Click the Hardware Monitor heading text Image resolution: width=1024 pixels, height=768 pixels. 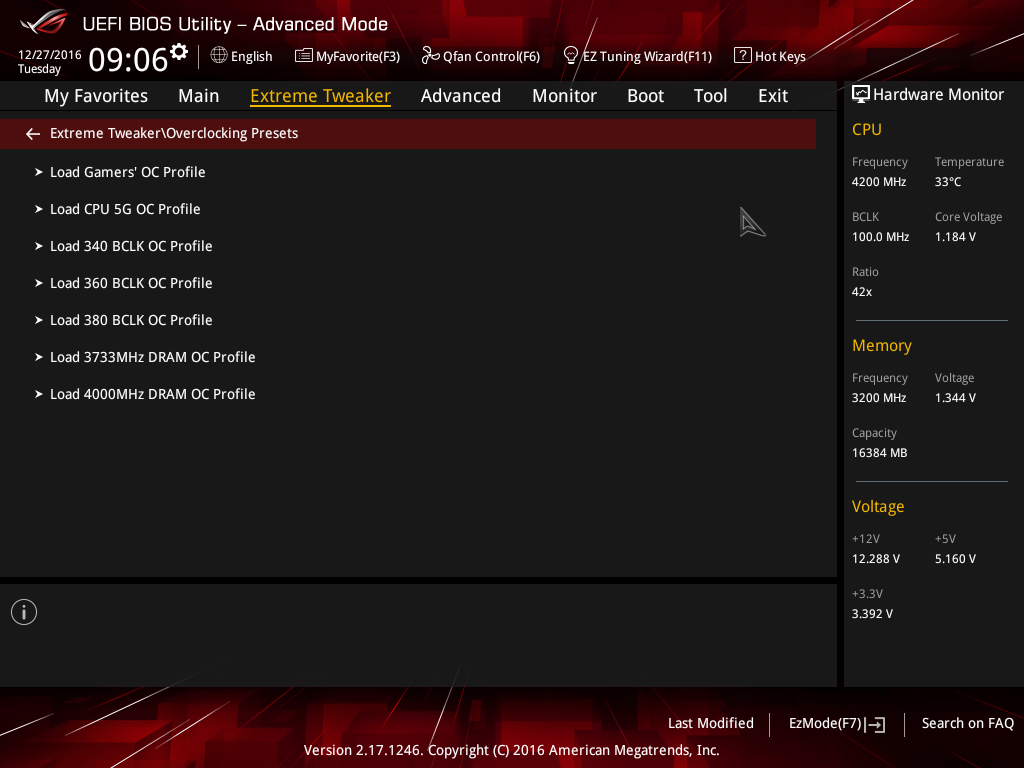click(938, 95)
